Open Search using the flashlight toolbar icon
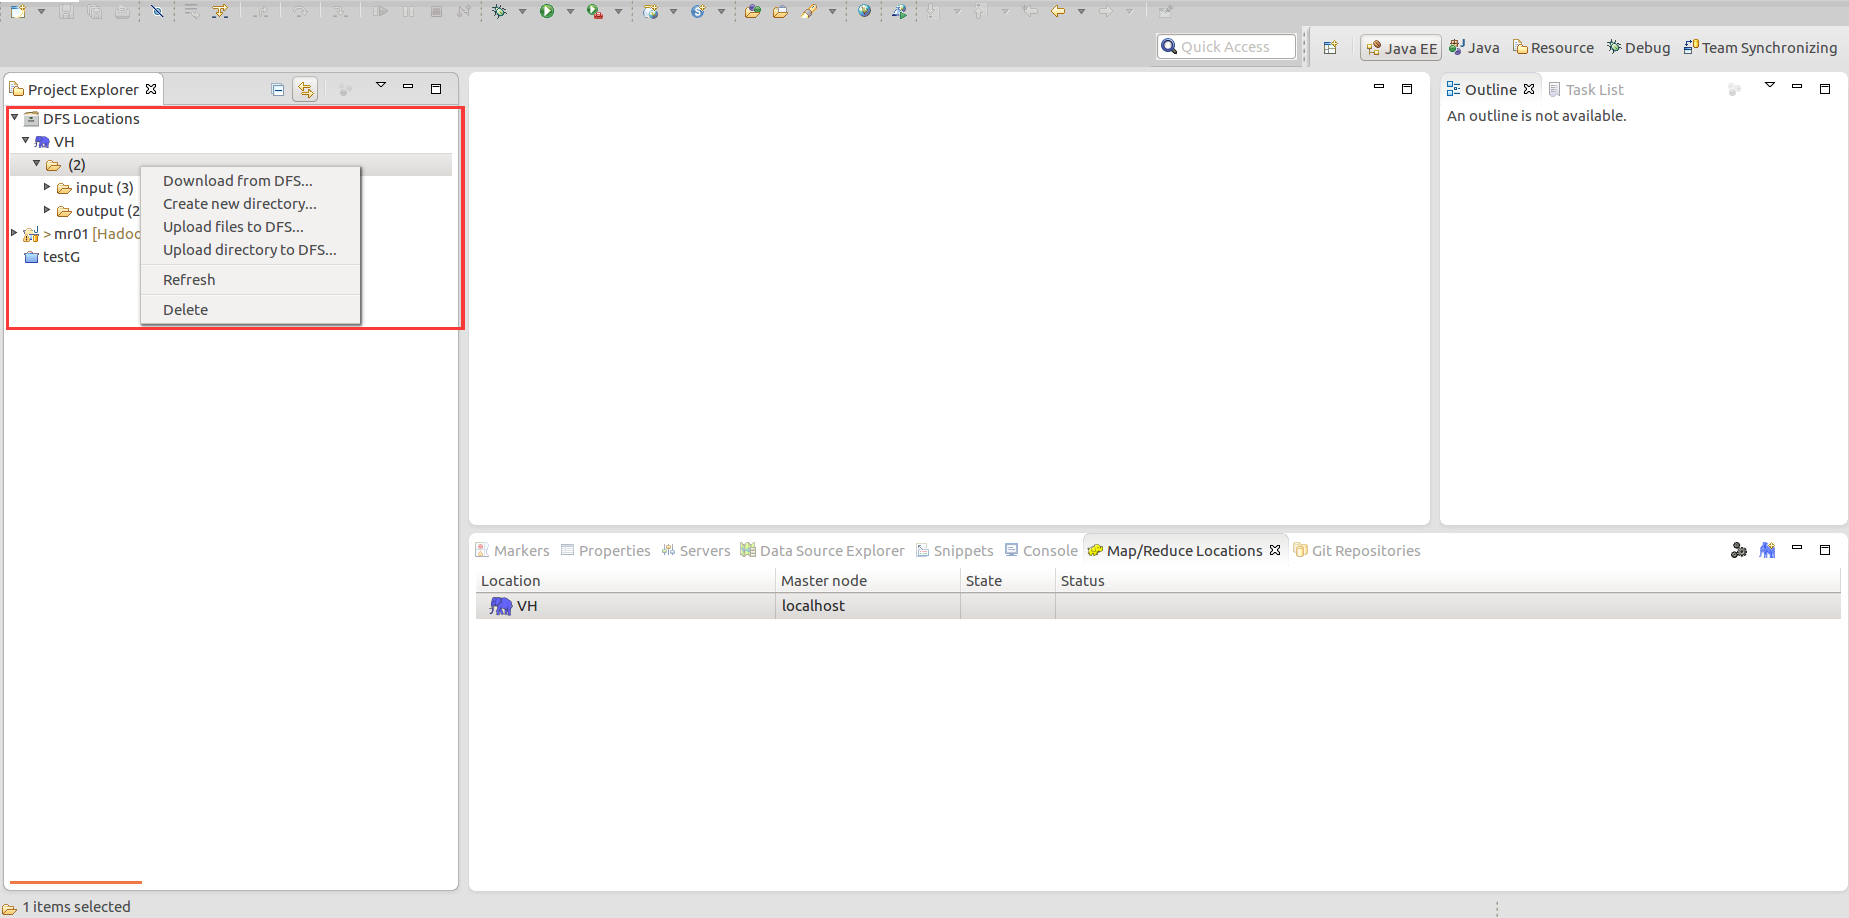1849x918 pixels. 808,11
